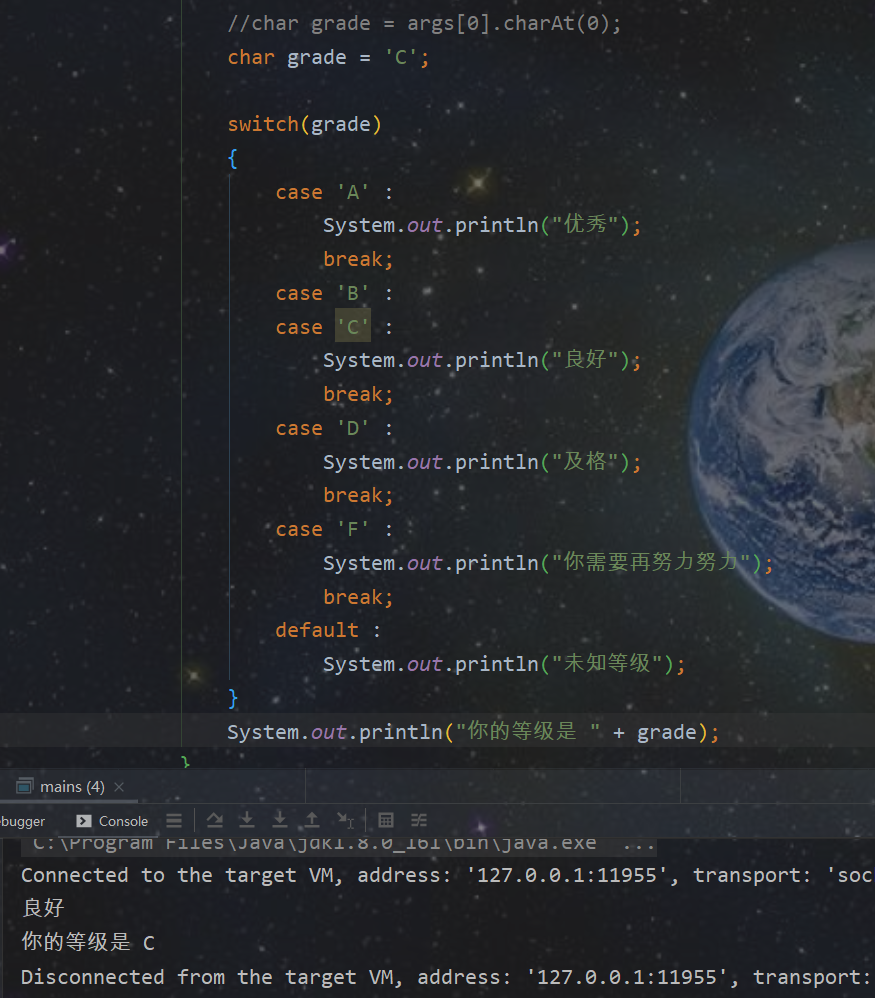
Task: Click the Step Out debug icon
Action: tap(312, 821)
